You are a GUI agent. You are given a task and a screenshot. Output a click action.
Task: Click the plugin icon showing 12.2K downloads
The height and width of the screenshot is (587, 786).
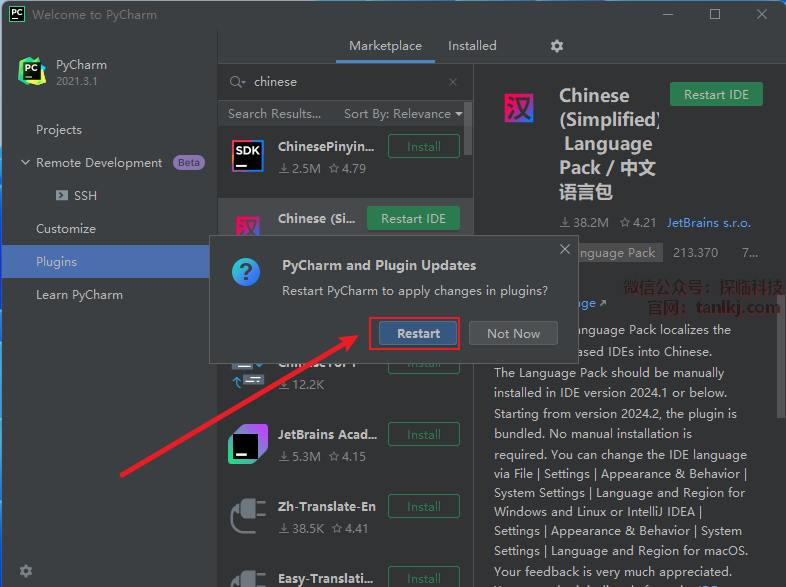coord(248,377)
